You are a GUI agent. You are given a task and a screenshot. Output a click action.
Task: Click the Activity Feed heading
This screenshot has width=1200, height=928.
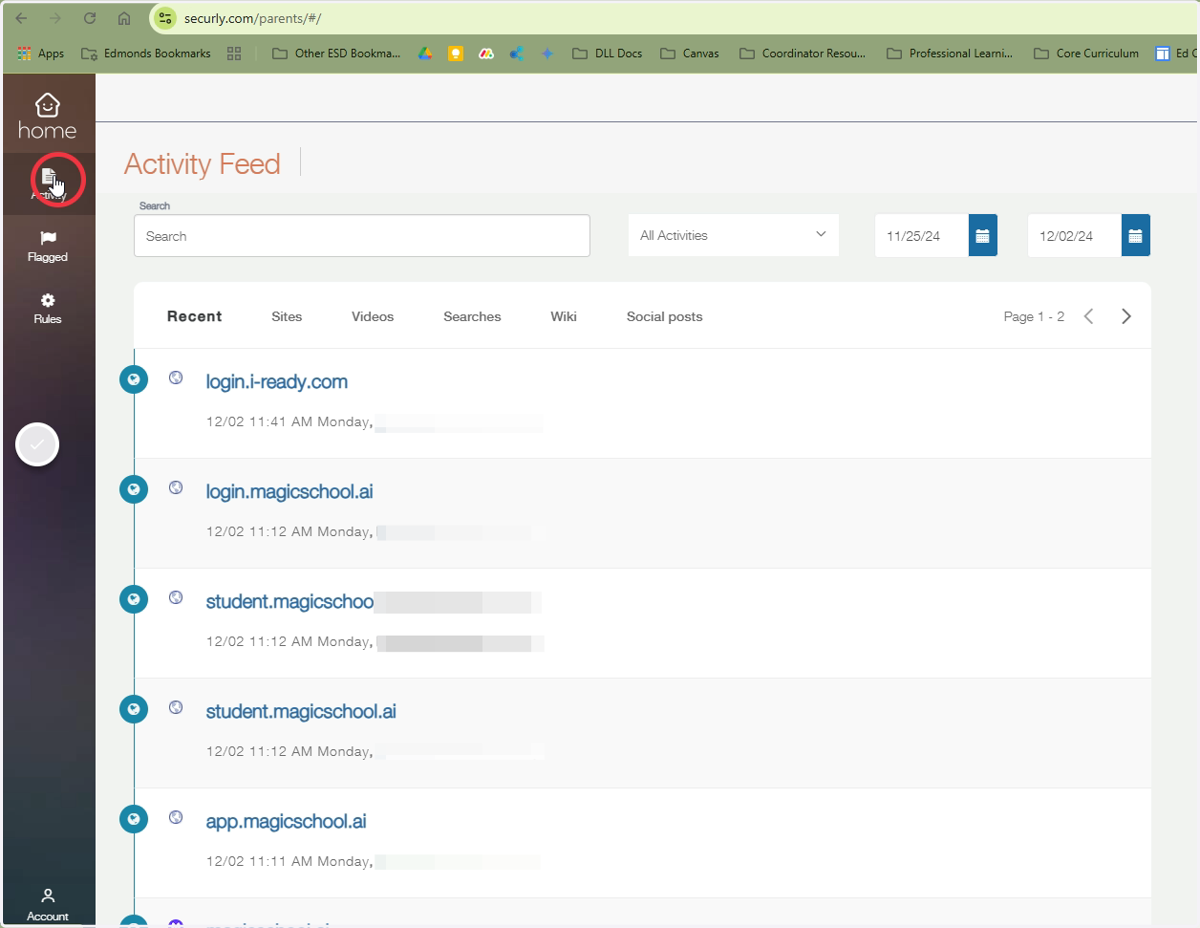[202, 164]
